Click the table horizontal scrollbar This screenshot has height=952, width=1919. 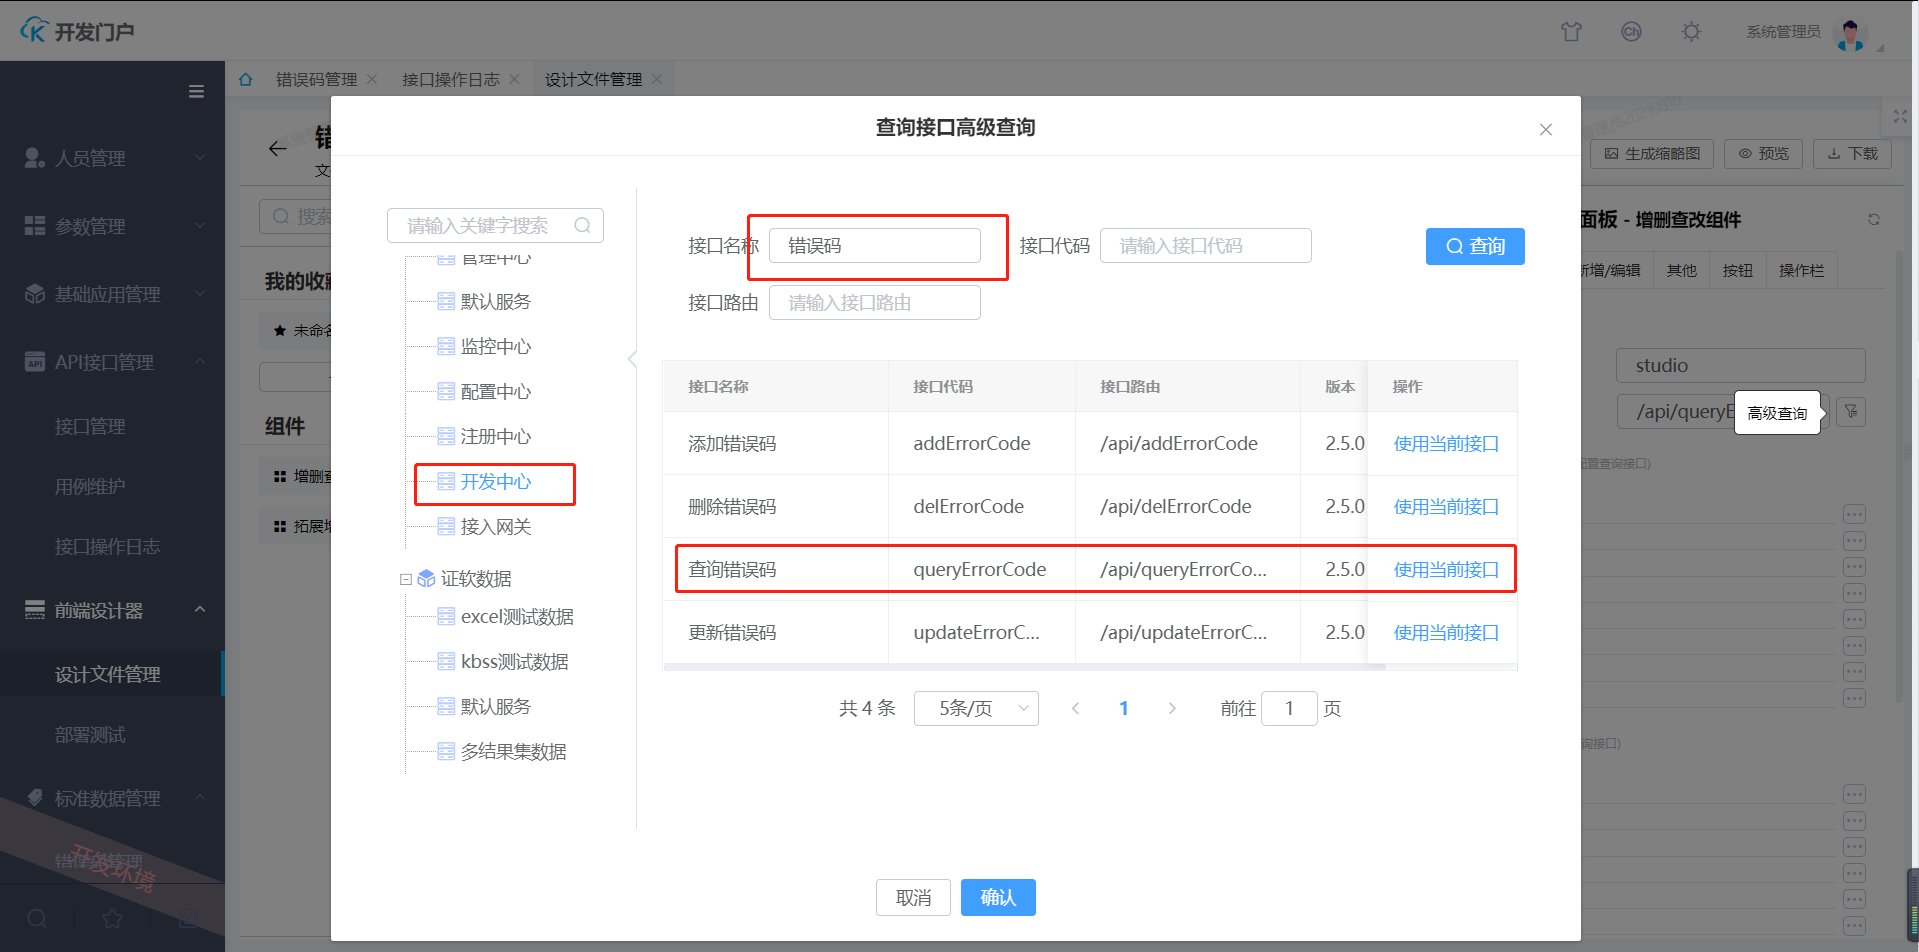point(1024,667)
